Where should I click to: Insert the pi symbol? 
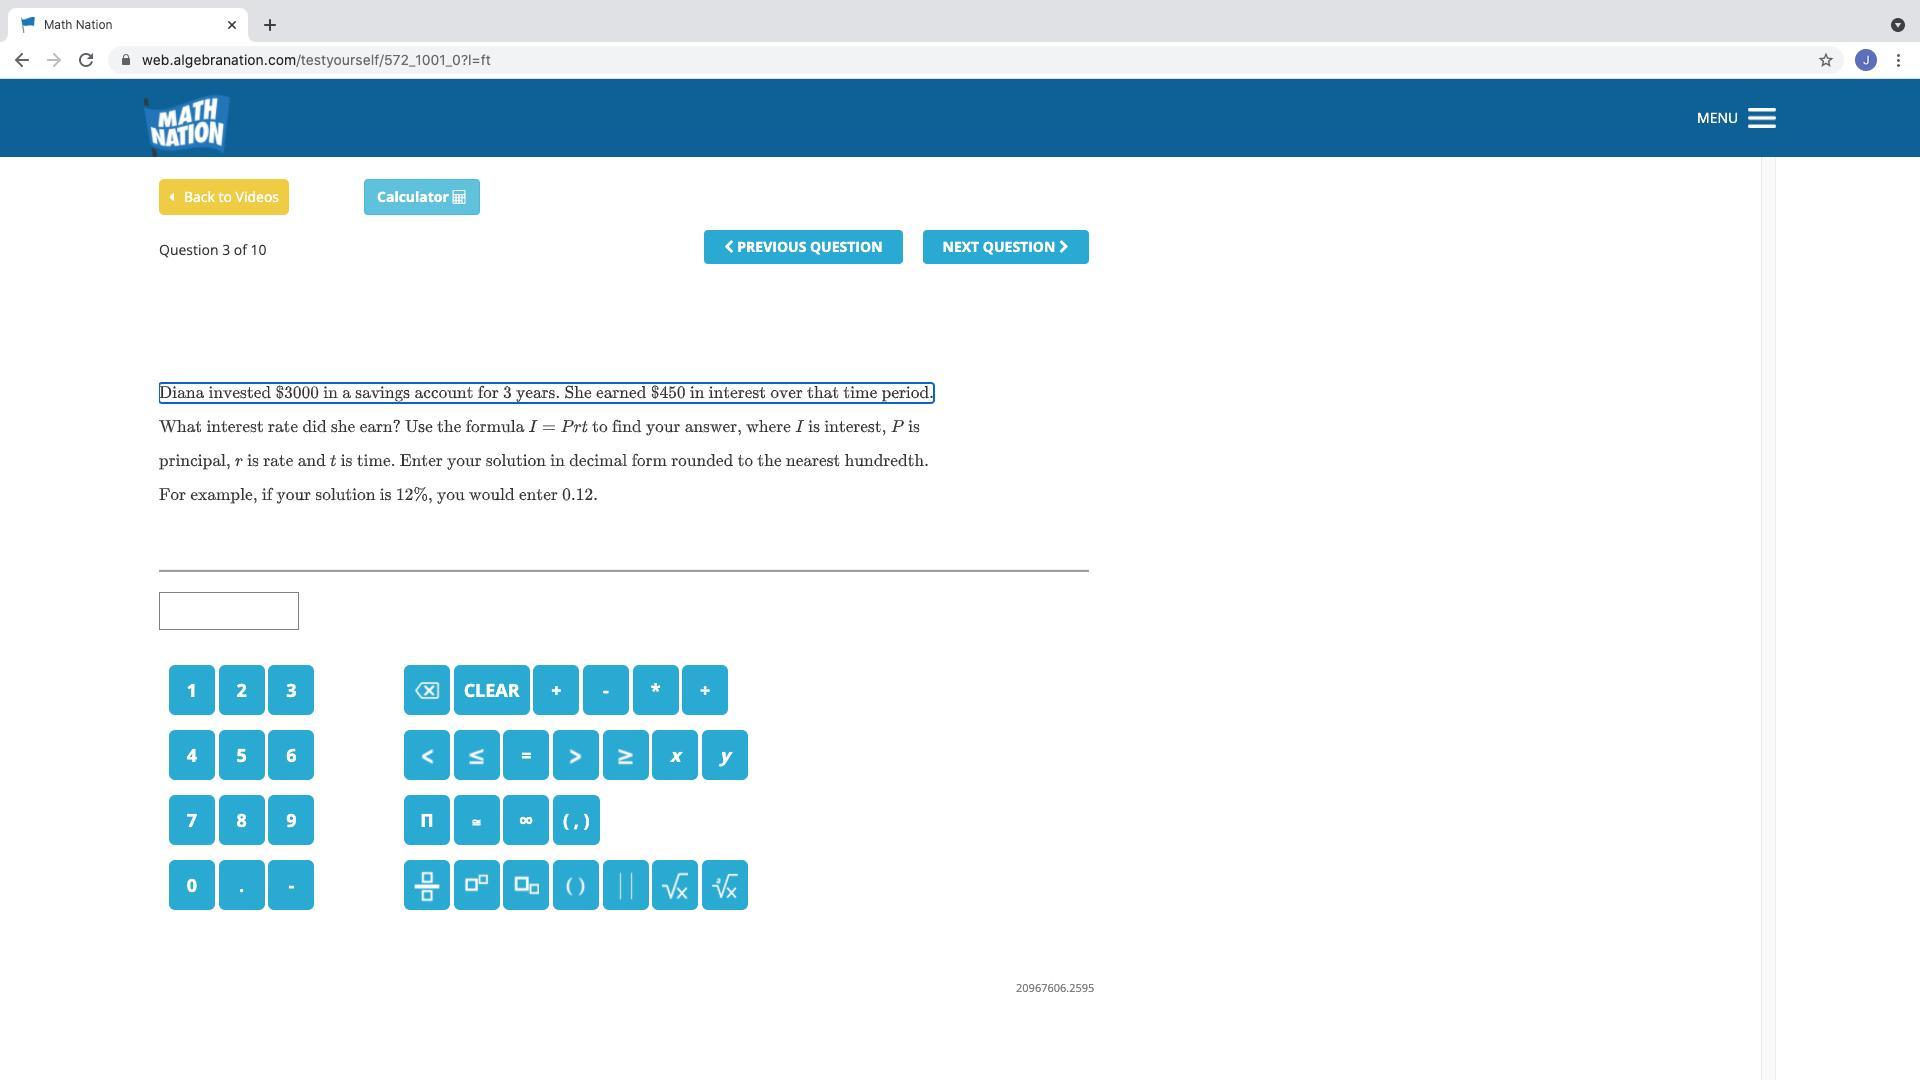coord(426,820)
